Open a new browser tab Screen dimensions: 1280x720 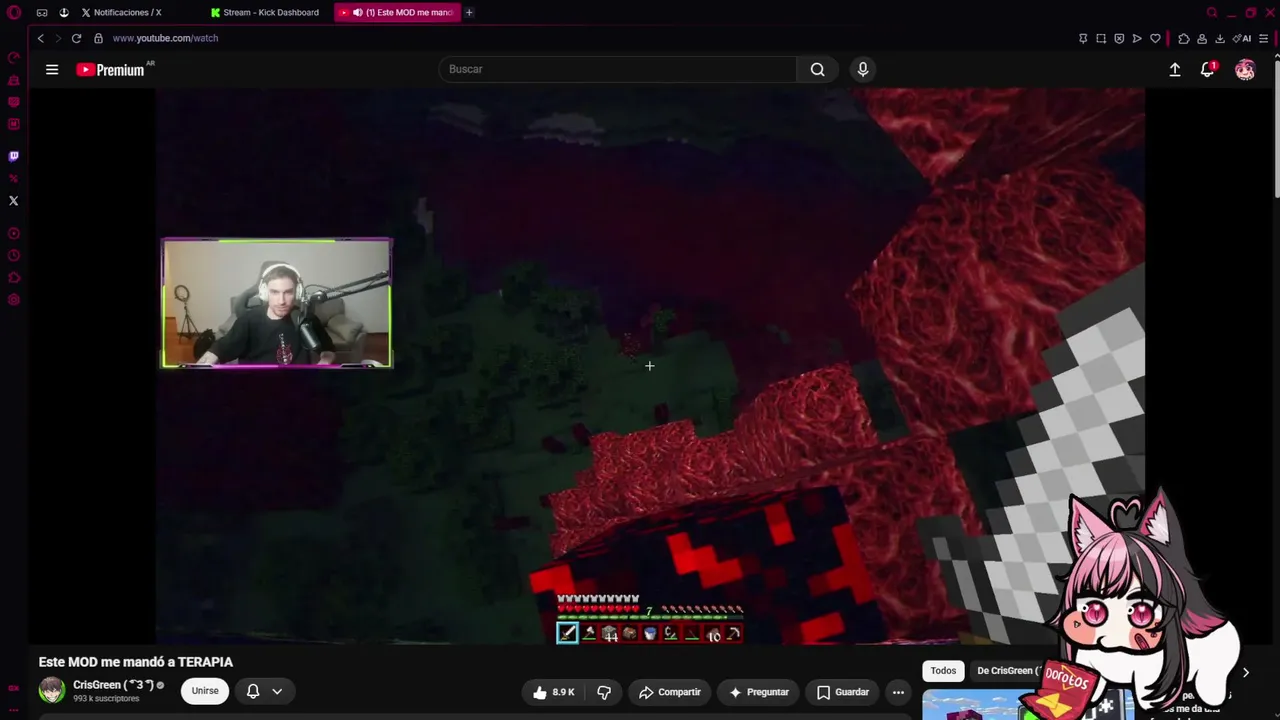pos(469,13)
